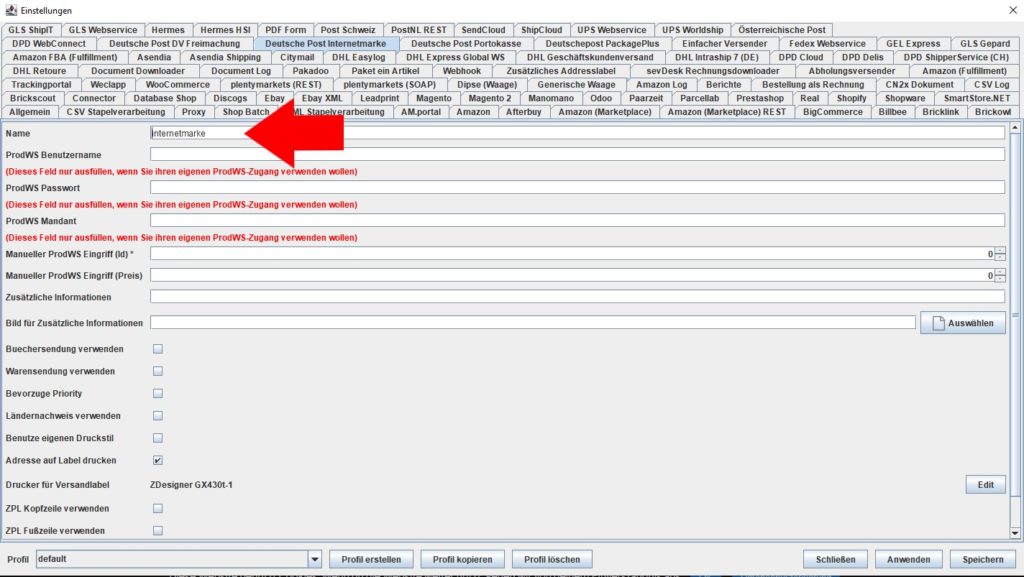Switch to sevDesk Rechnungsdownloader tab
The height and width of the screenshot is (577, 1024).
[712, 71]
